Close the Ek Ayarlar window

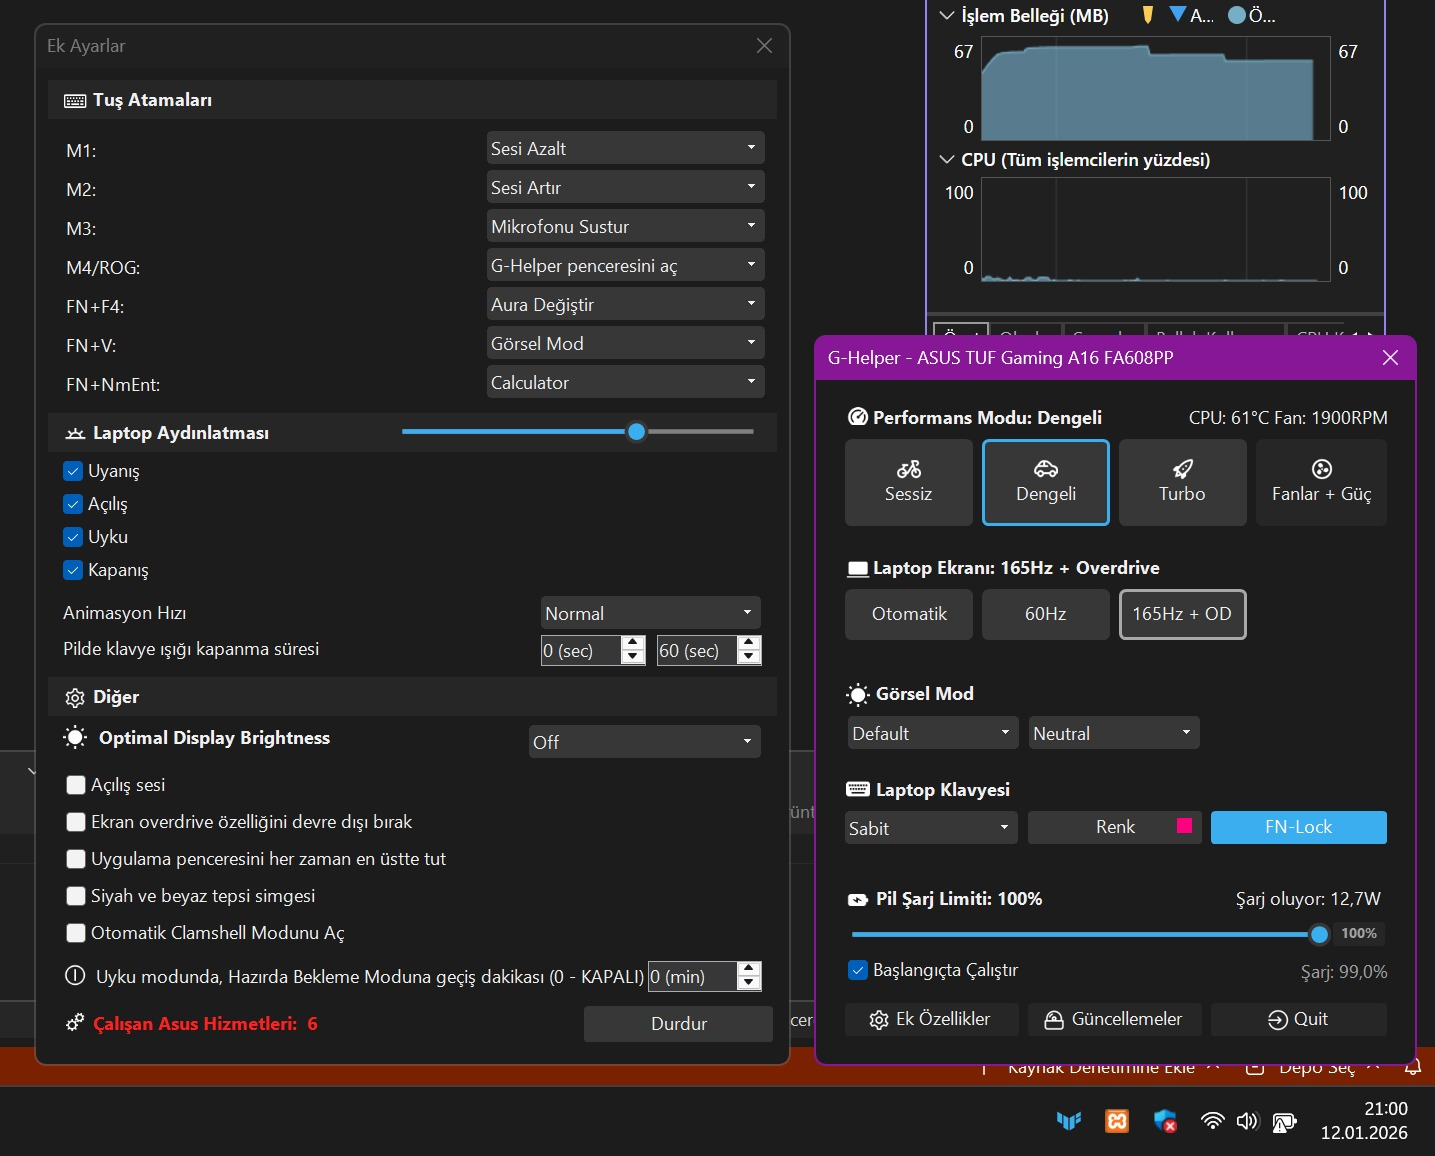coord(764,46)
